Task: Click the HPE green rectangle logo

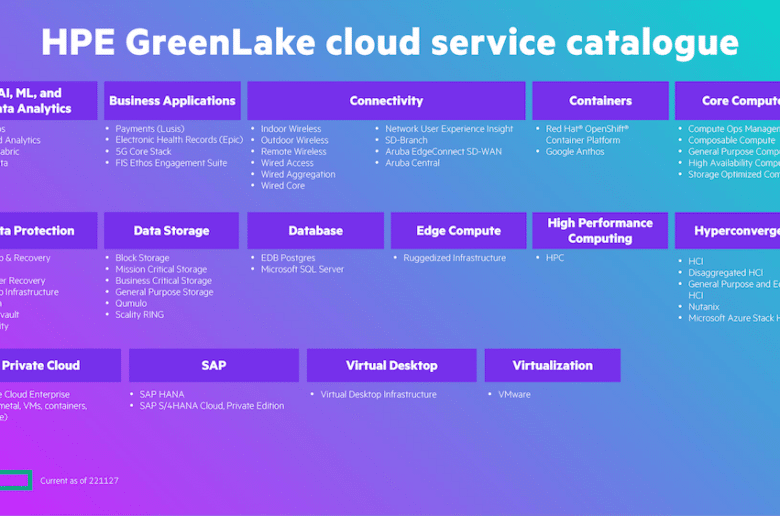Action: (x=16, y=480)
